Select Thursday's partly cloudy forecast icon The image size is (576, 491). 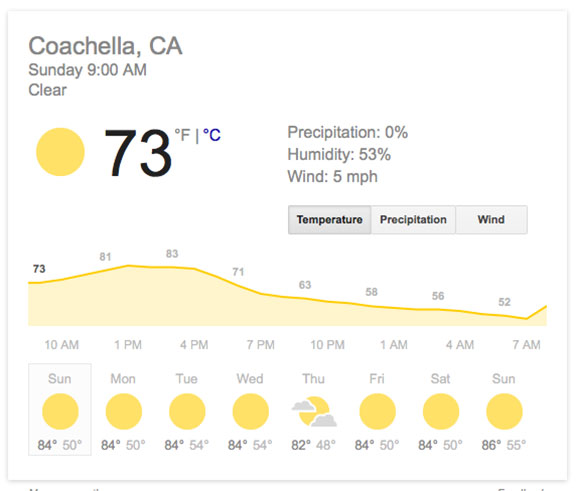pyautogui.click(x=314, y=411)
